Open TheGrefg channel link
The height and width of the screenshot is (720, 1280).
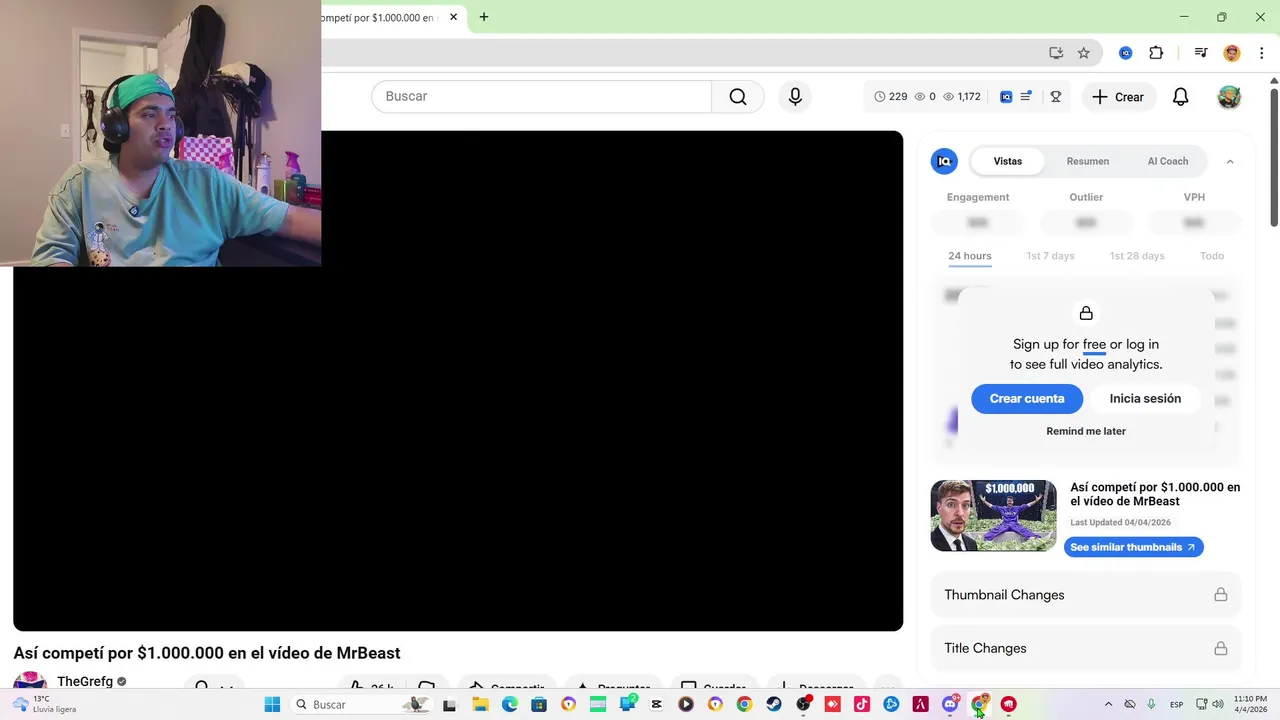tap(85, 682)
